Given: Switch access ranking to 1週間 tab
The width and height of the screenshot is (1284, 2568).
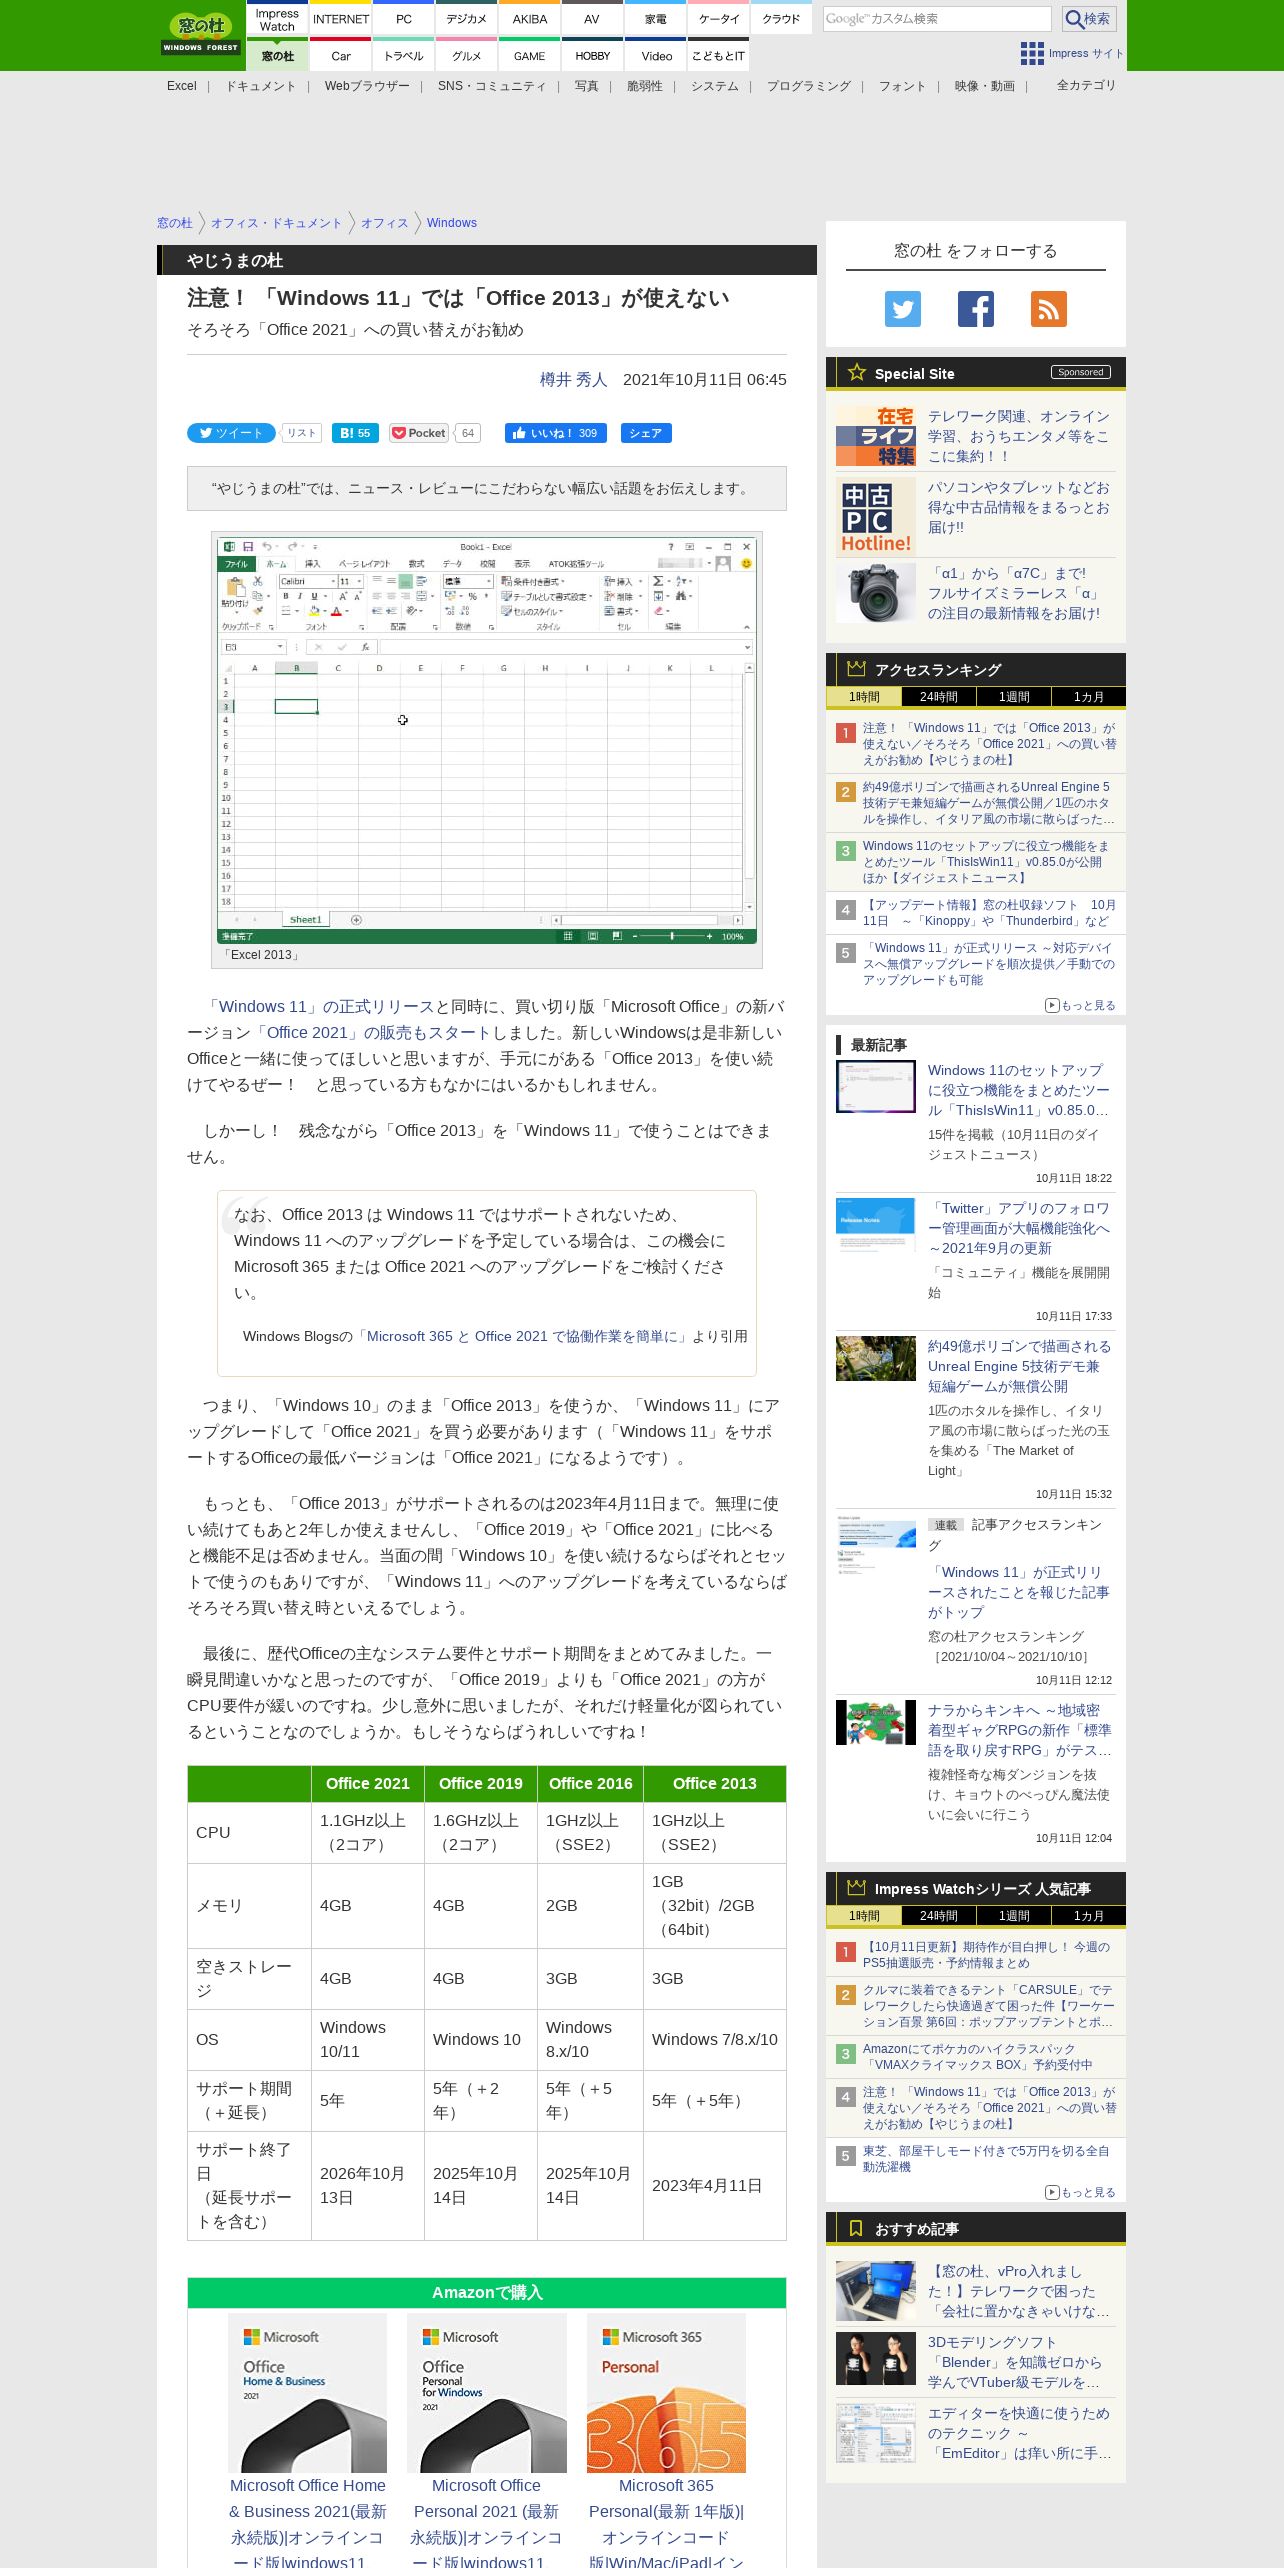Looking at the screenshot, I should (x=1014, y=697).
